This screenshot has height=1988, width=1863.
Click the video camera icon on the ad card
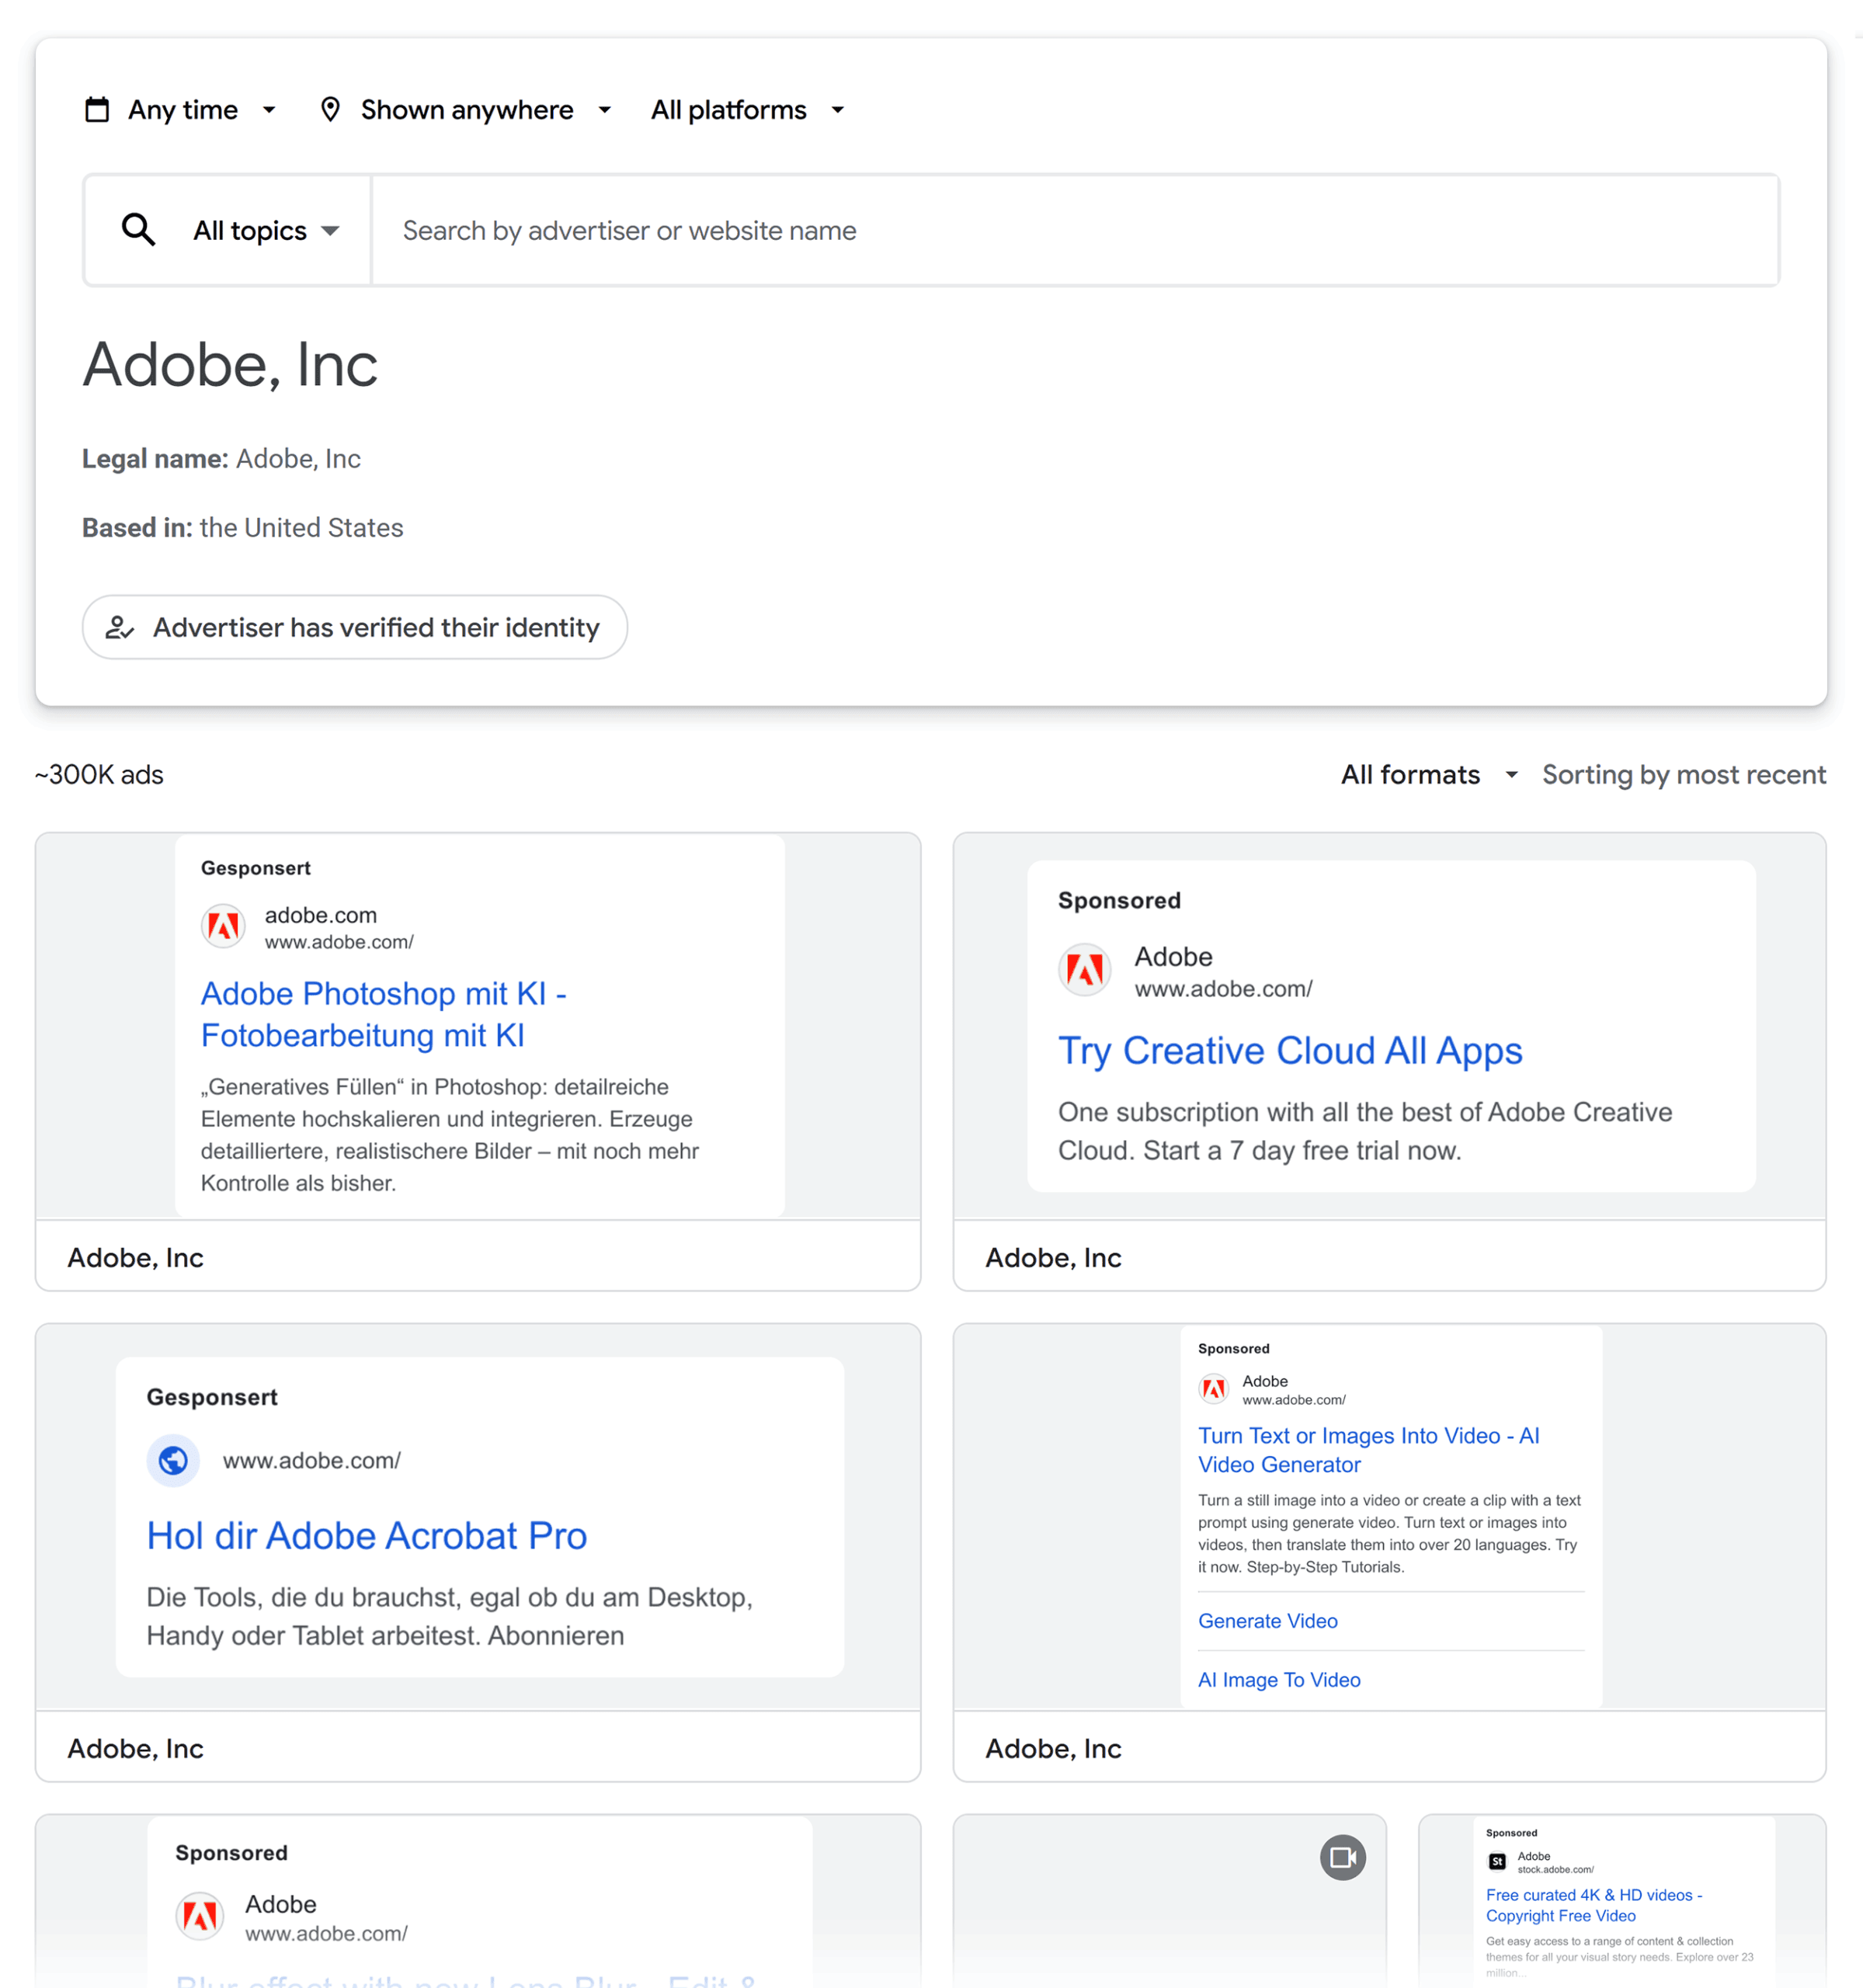(1342, 1858)
